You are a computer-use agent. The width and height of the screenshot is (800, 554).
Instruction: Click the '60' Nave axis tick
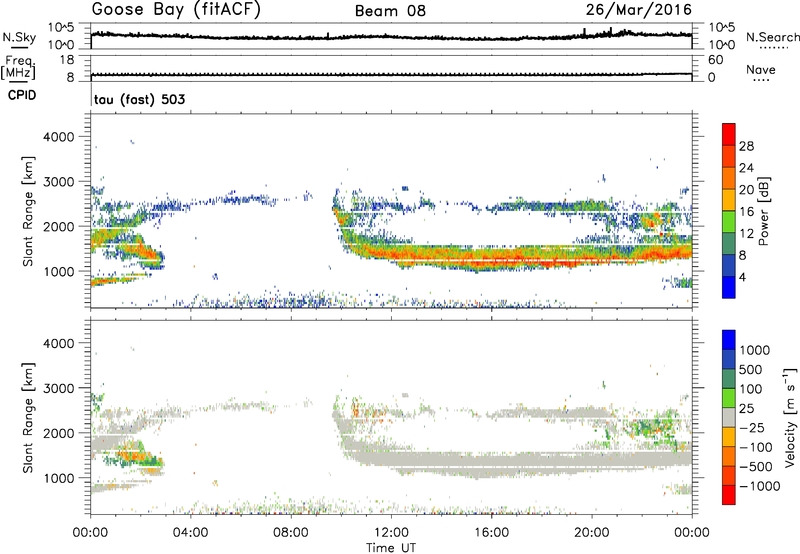click(715, 60)
